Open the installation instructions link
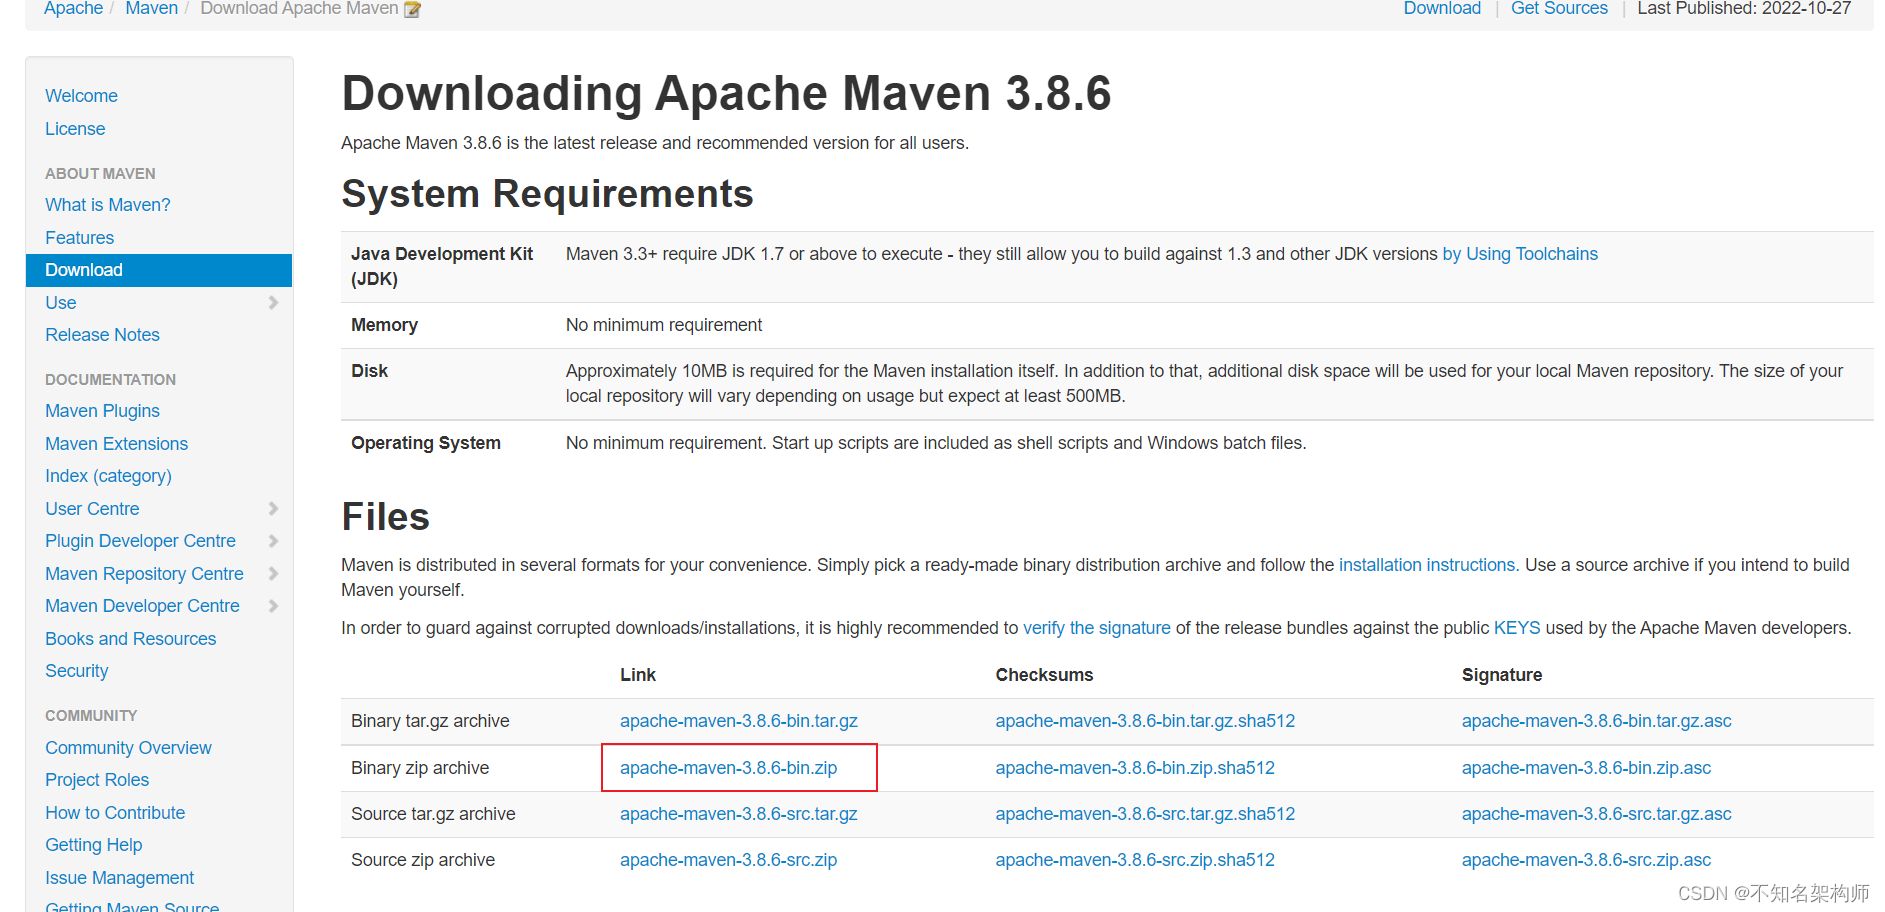Viewport: 1885px width, 912px height. click(x=1427, y=565)
